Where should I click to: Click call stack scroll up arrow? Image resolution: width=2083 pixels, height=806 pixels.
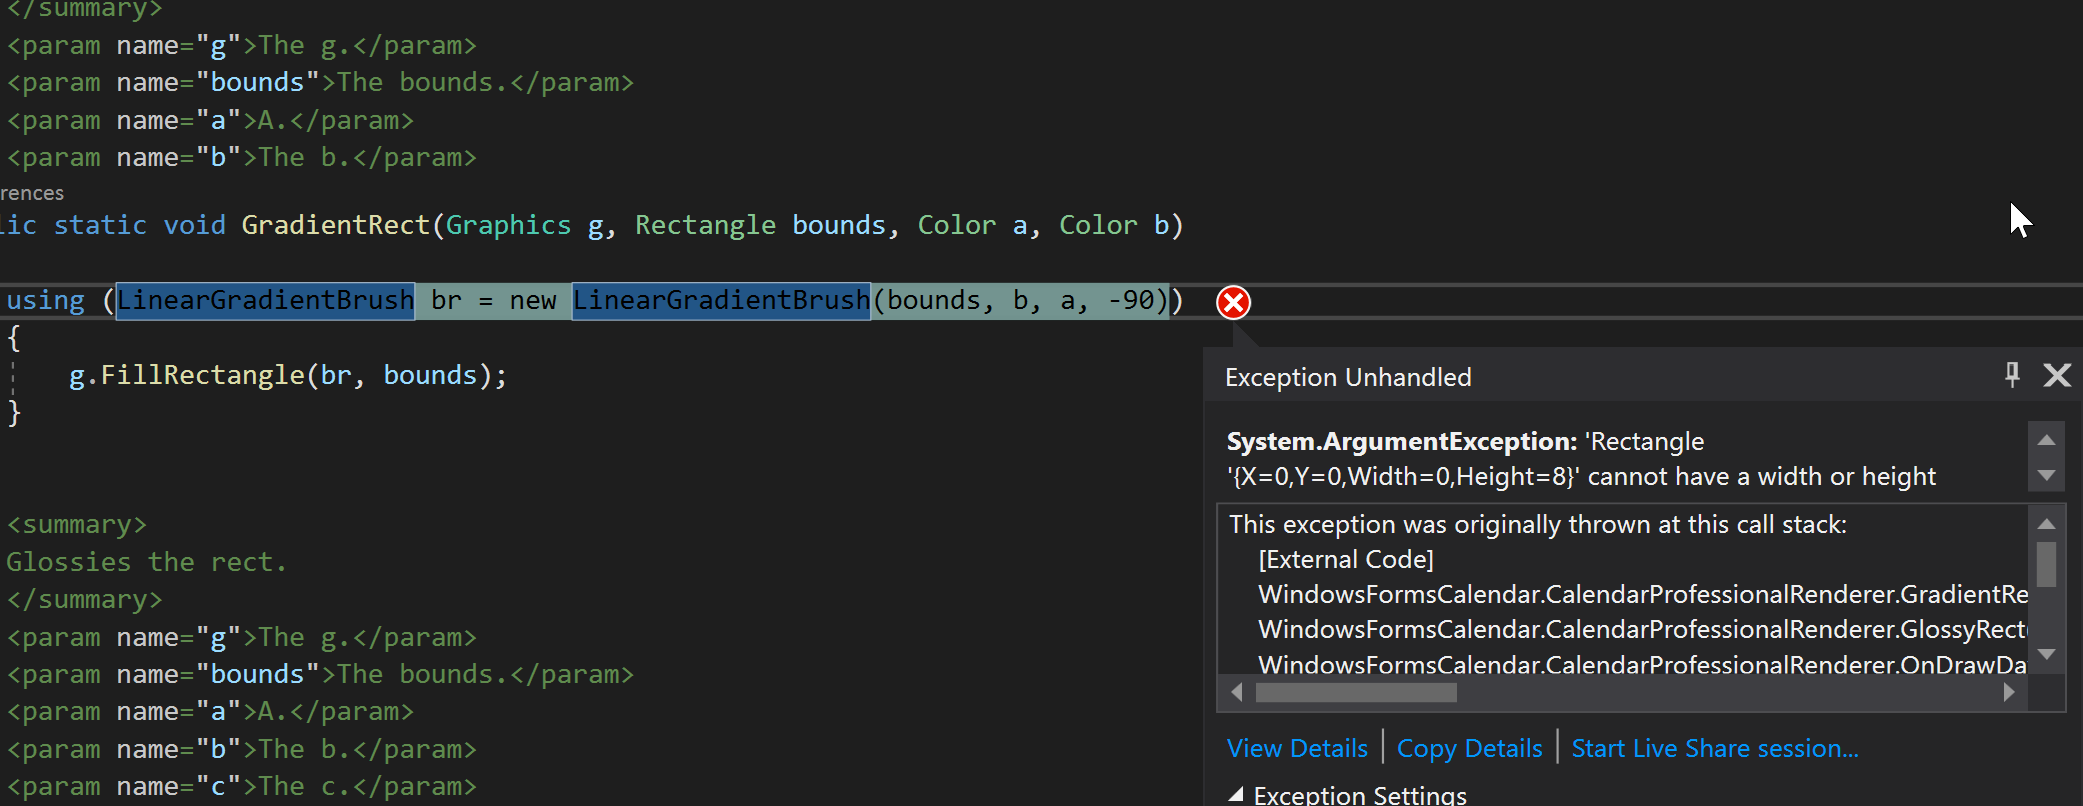point(2046,524)
